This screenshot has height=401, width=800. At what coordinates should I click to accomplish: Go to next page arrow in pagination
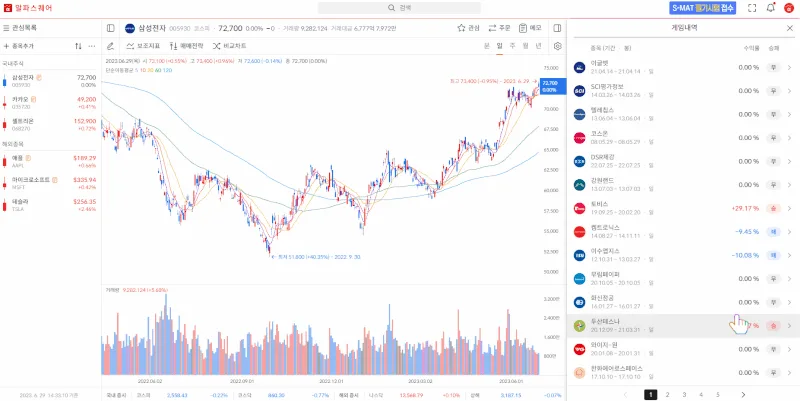click(743, 395)
